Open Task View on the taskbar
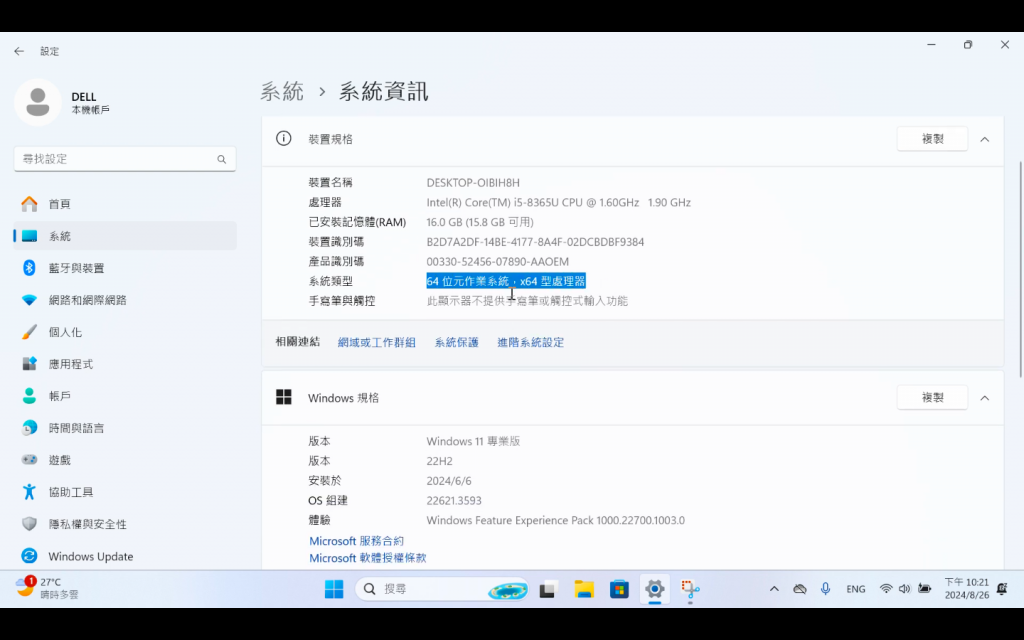1024x640 pixels. [547, 589]
